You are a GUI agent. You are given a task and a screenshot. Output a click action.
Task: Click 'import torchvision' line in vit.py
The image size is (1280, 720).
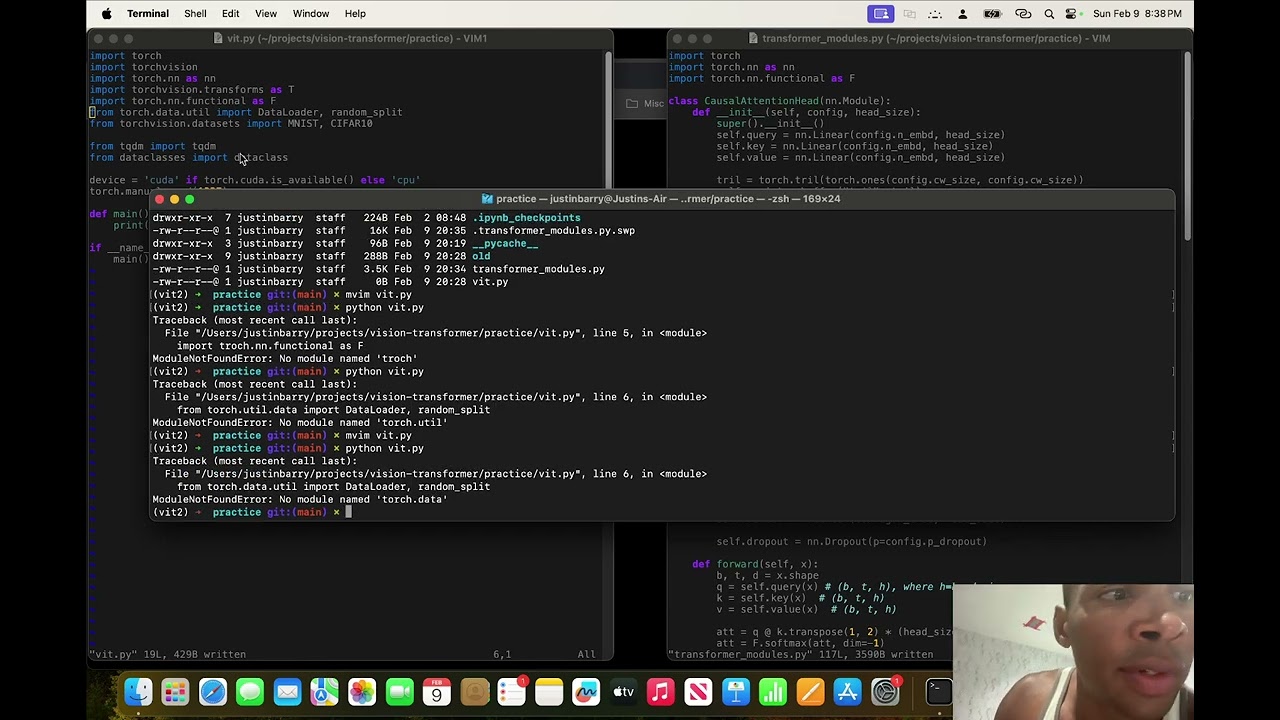143,67
